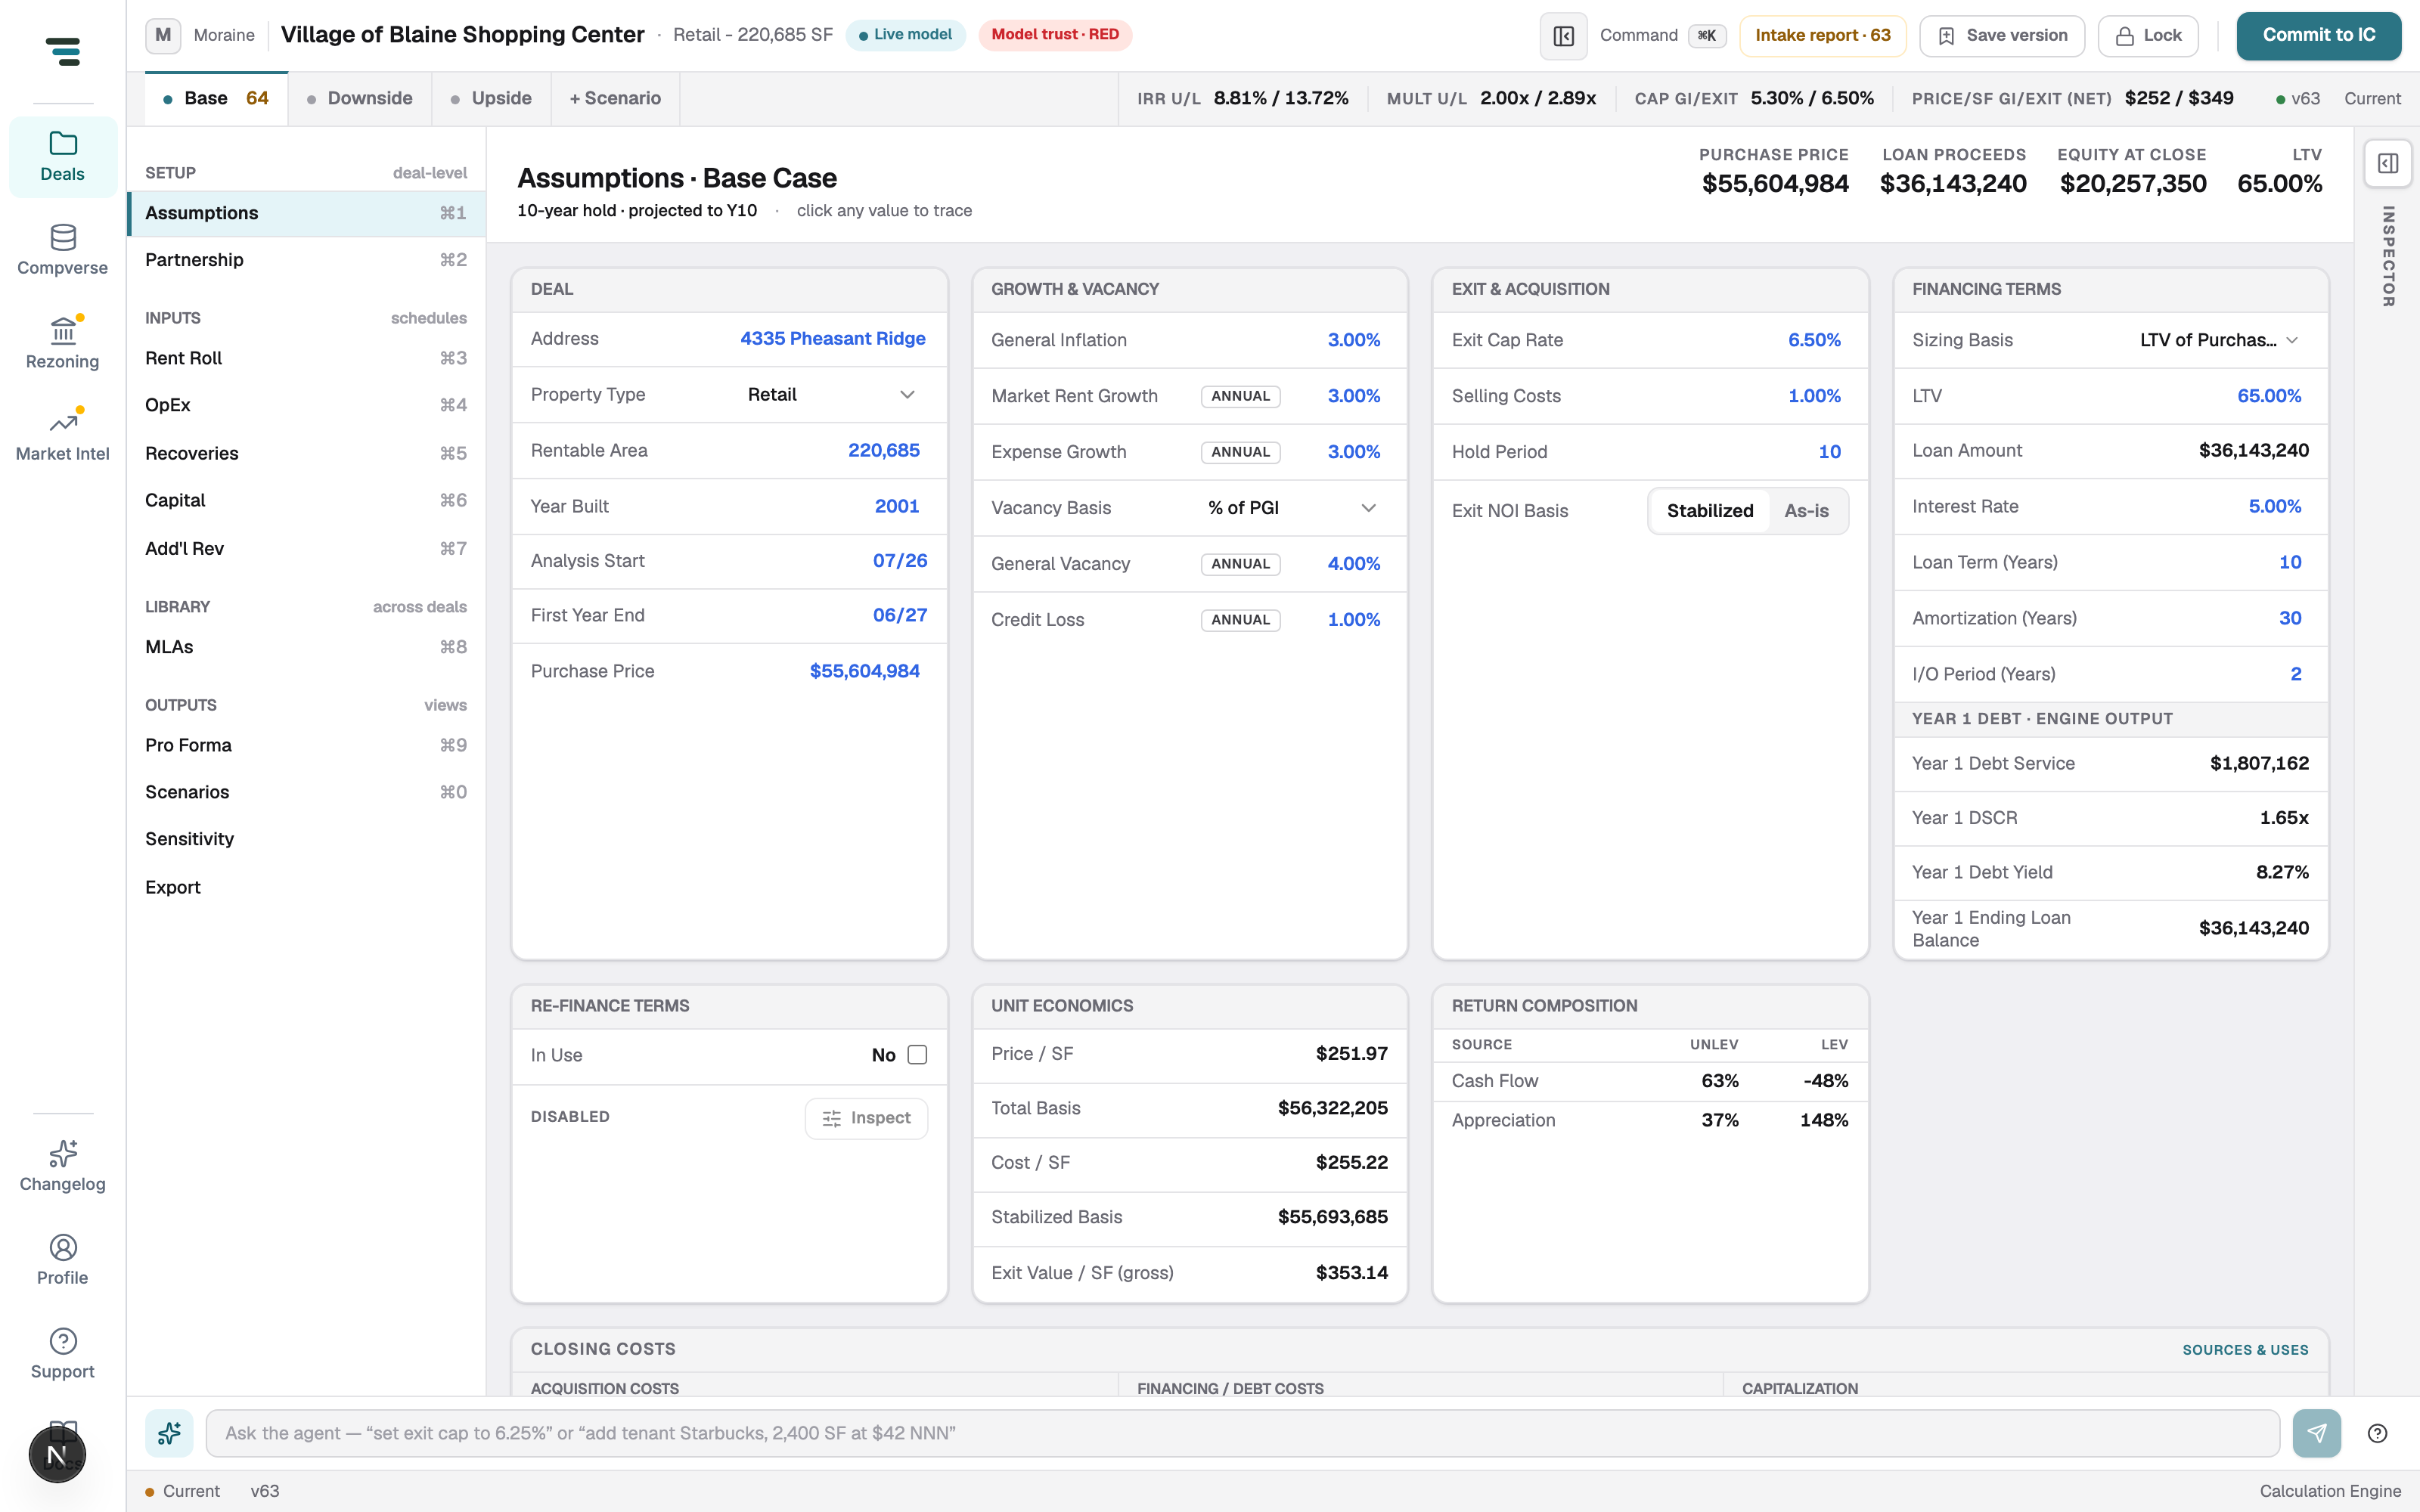Click the send message paper-plane icon
Screen dimensions: 2420x1512
[x=2316, y=1433]
